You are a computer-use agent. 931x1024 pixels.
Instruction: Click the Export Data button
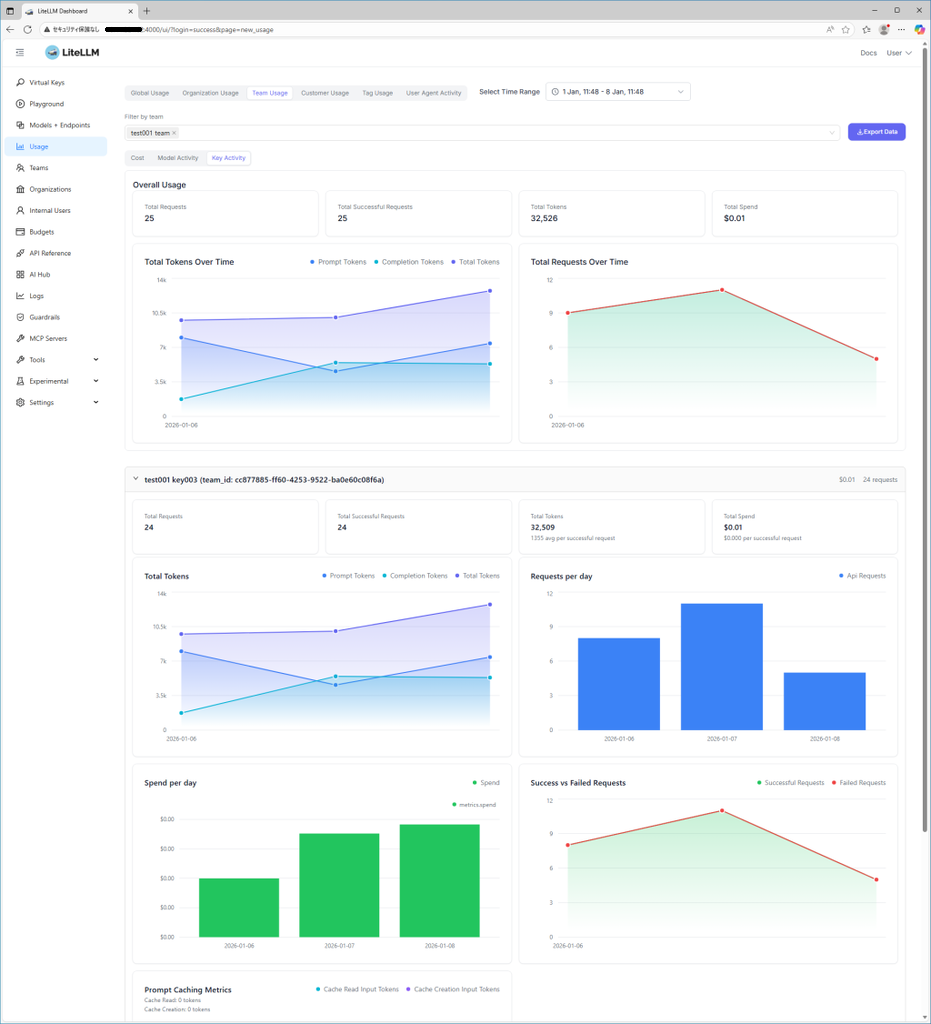876,132
